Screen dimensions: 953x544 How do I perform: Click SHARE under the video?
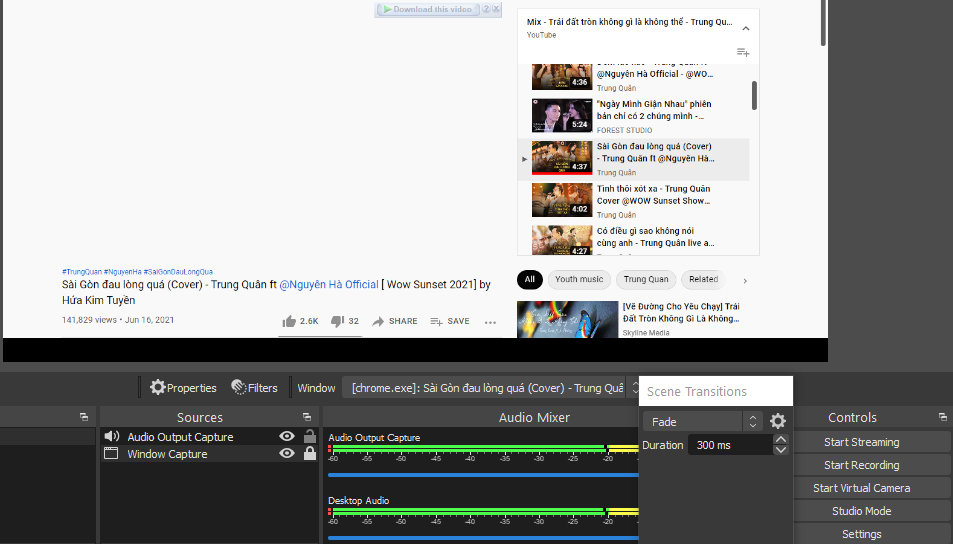(394, 321)
